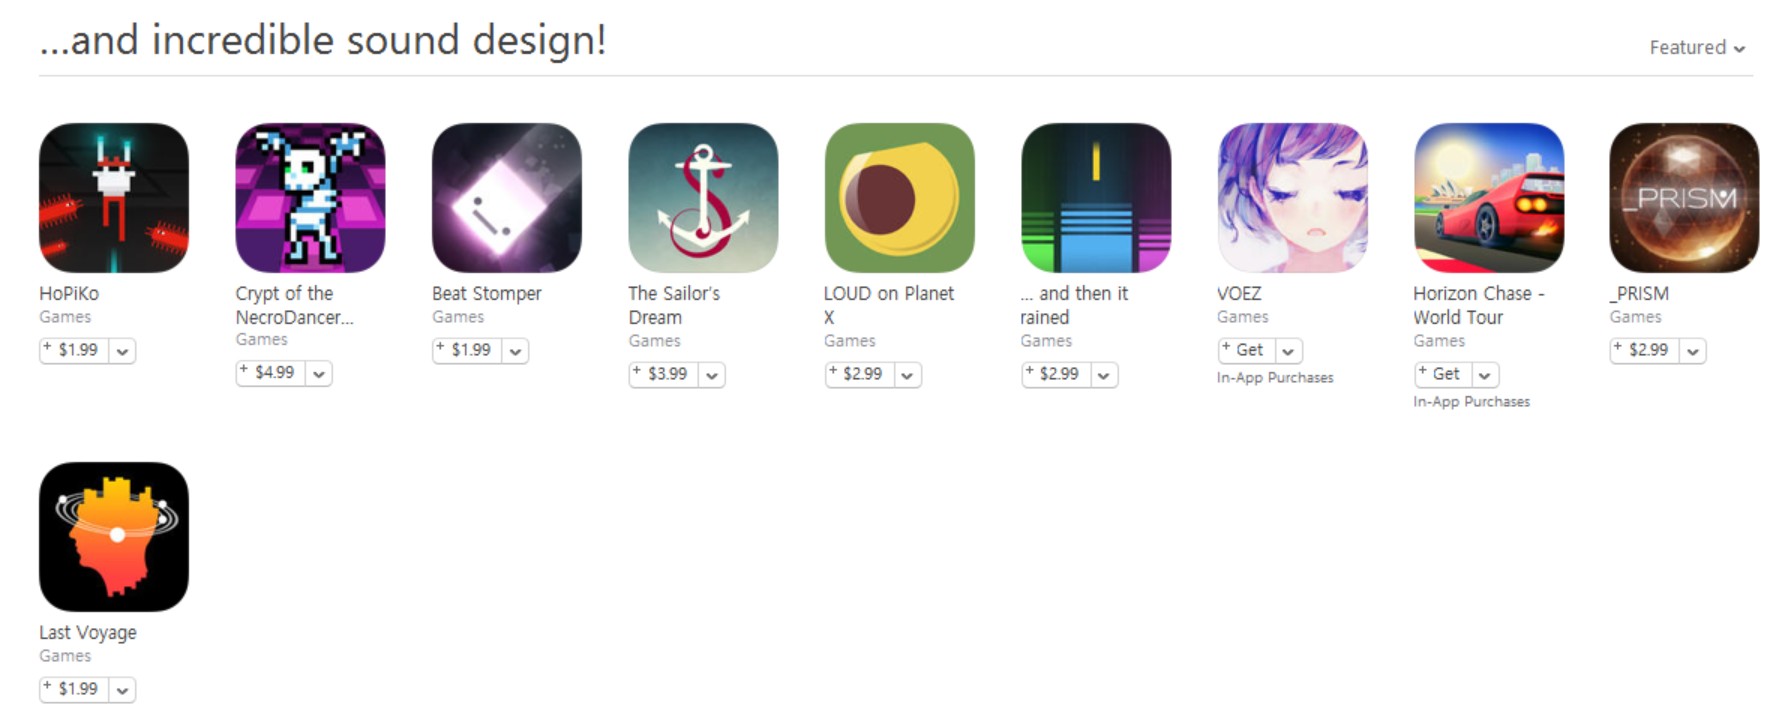Open the VOEZ anime girl icon
The height and width of the screenshot is (726, 1772).
[x=1292, y=198]
